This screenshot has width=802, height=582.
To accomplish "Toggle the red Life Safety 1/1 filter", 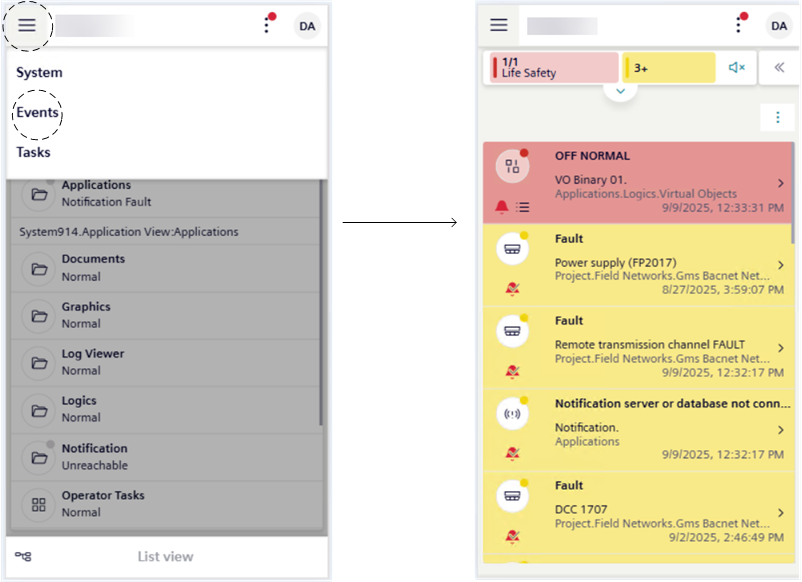I will point(553,68).
